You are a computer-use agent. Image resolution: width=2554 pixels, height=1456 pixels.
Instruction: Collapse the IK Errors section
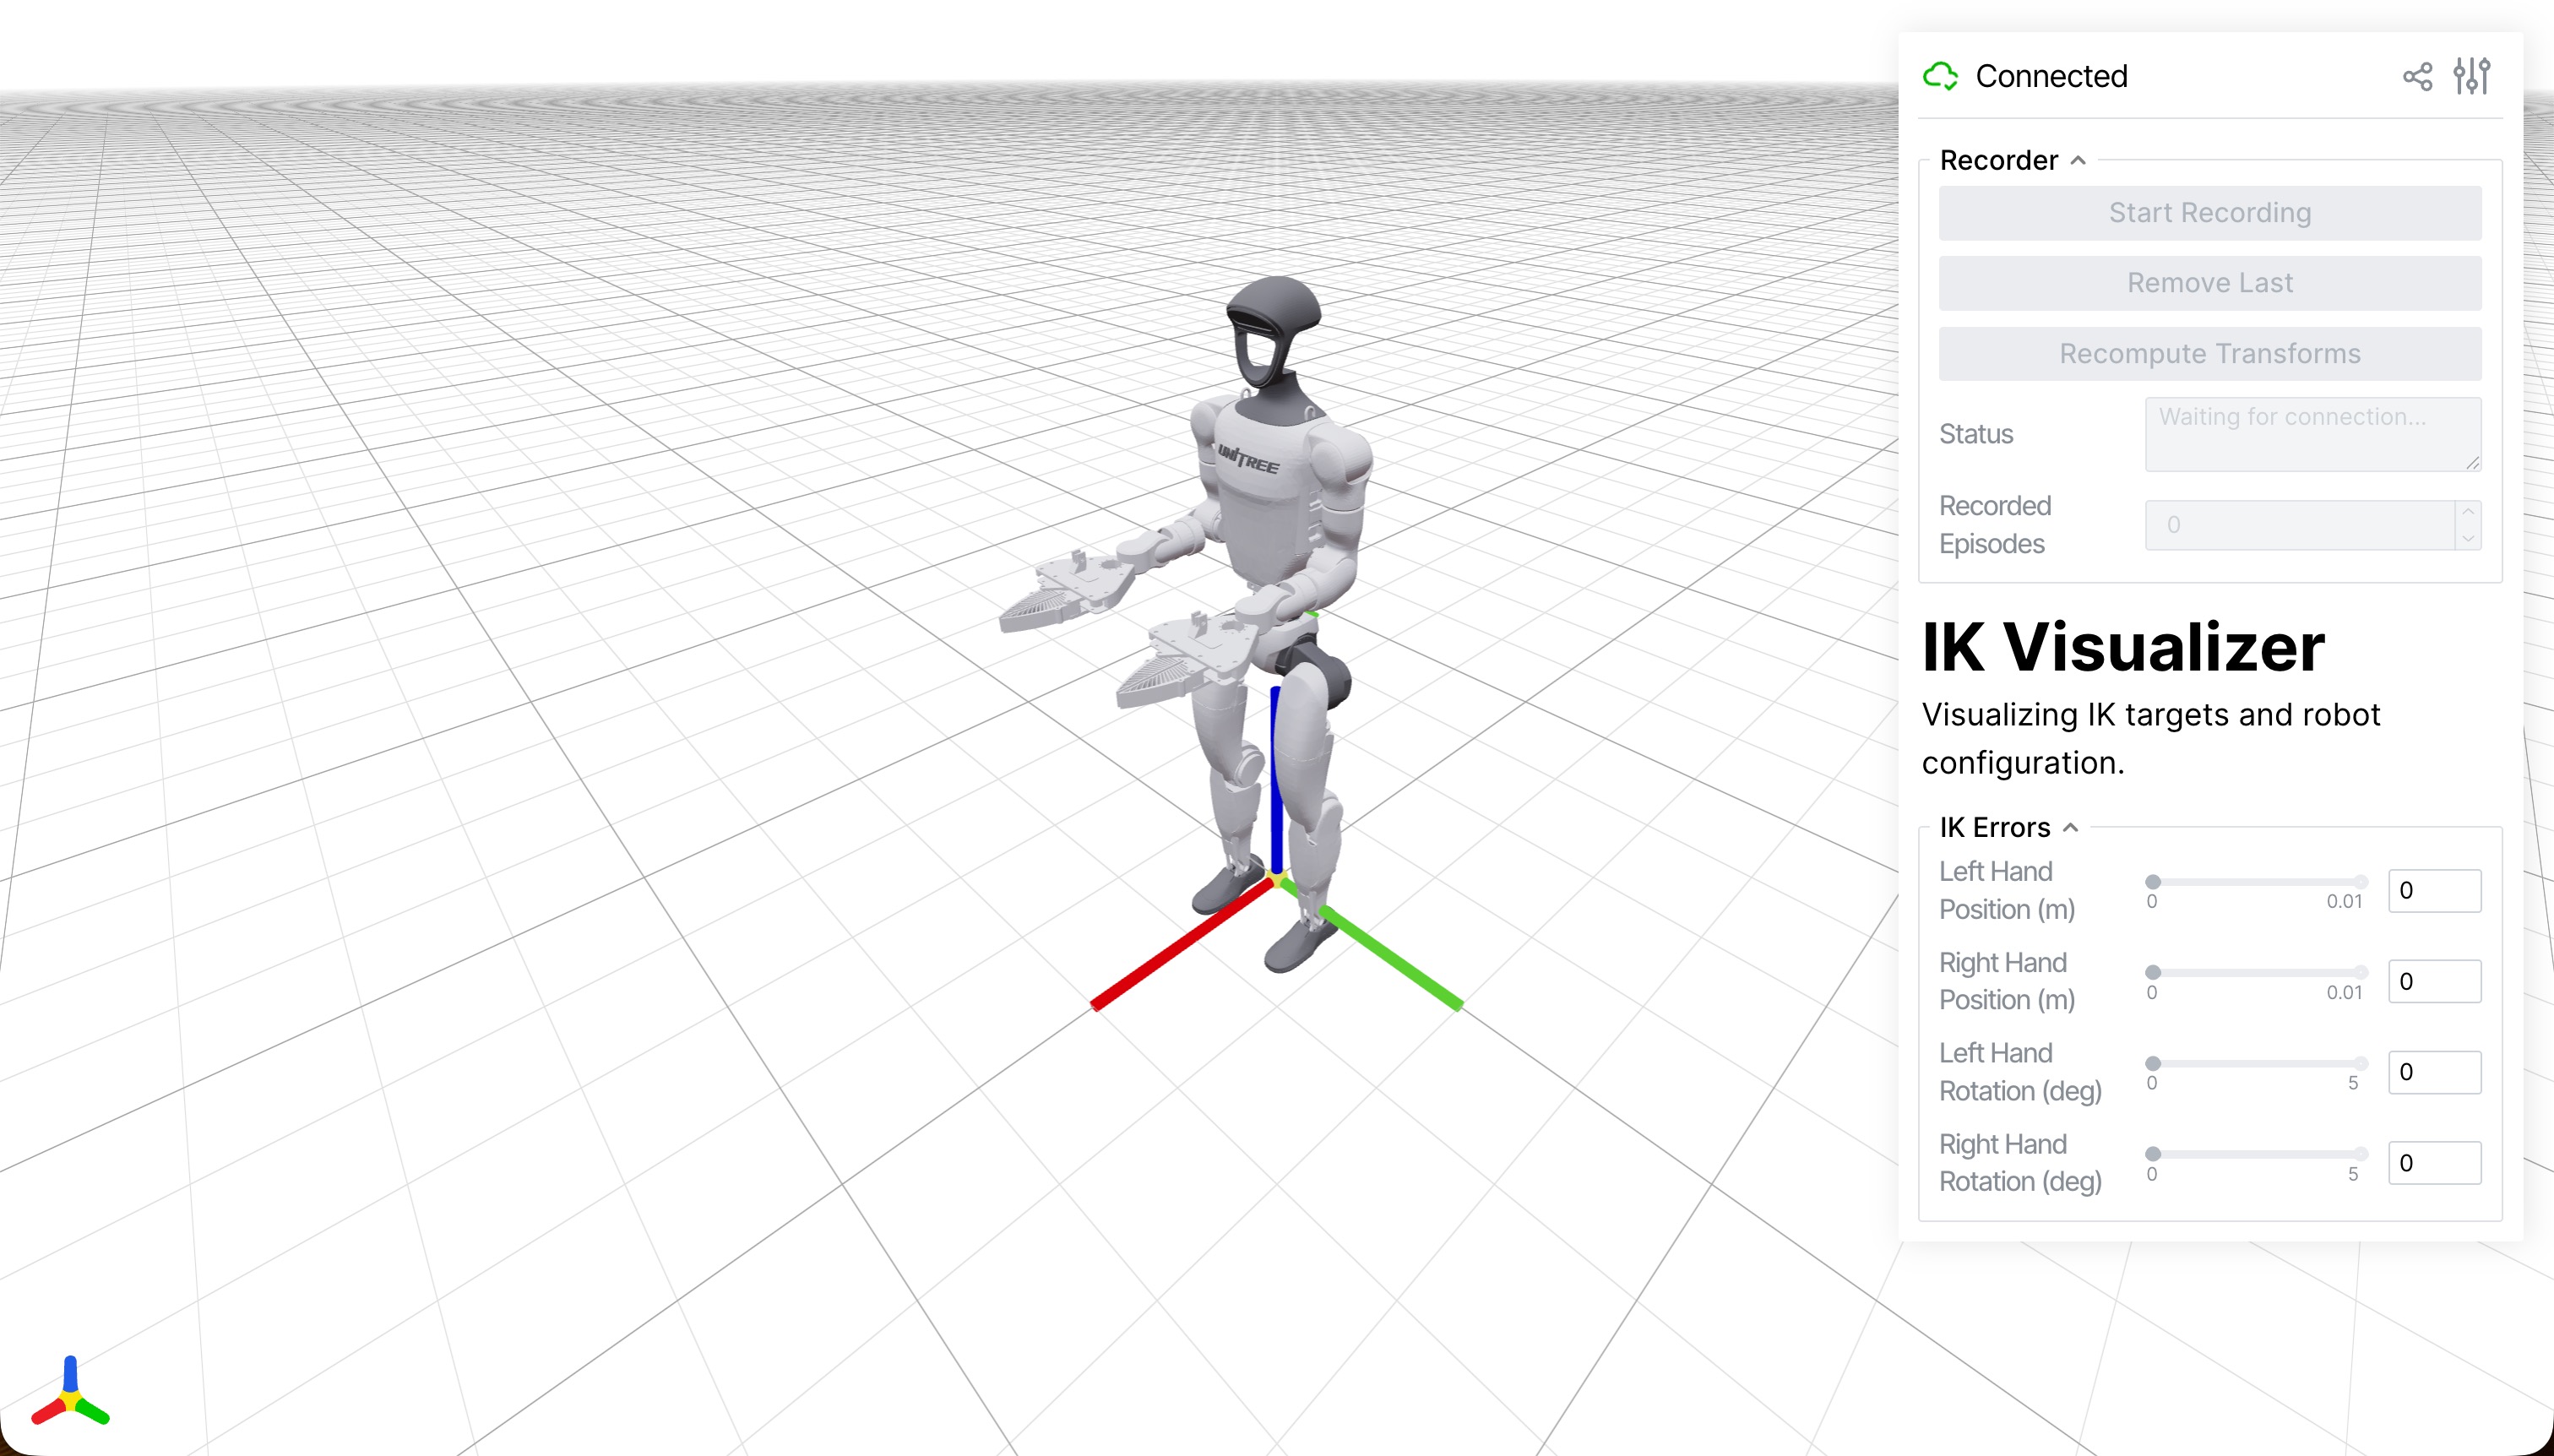tap(2070, 828)
